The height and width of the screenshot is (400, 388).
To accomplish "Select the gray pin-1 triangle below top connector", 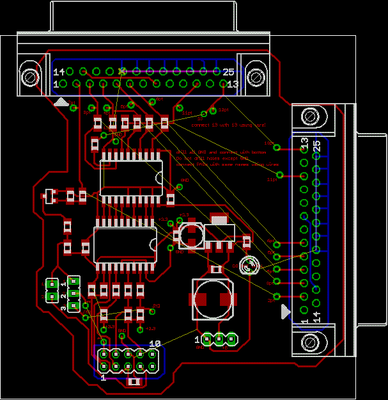I will click(61, 102).
